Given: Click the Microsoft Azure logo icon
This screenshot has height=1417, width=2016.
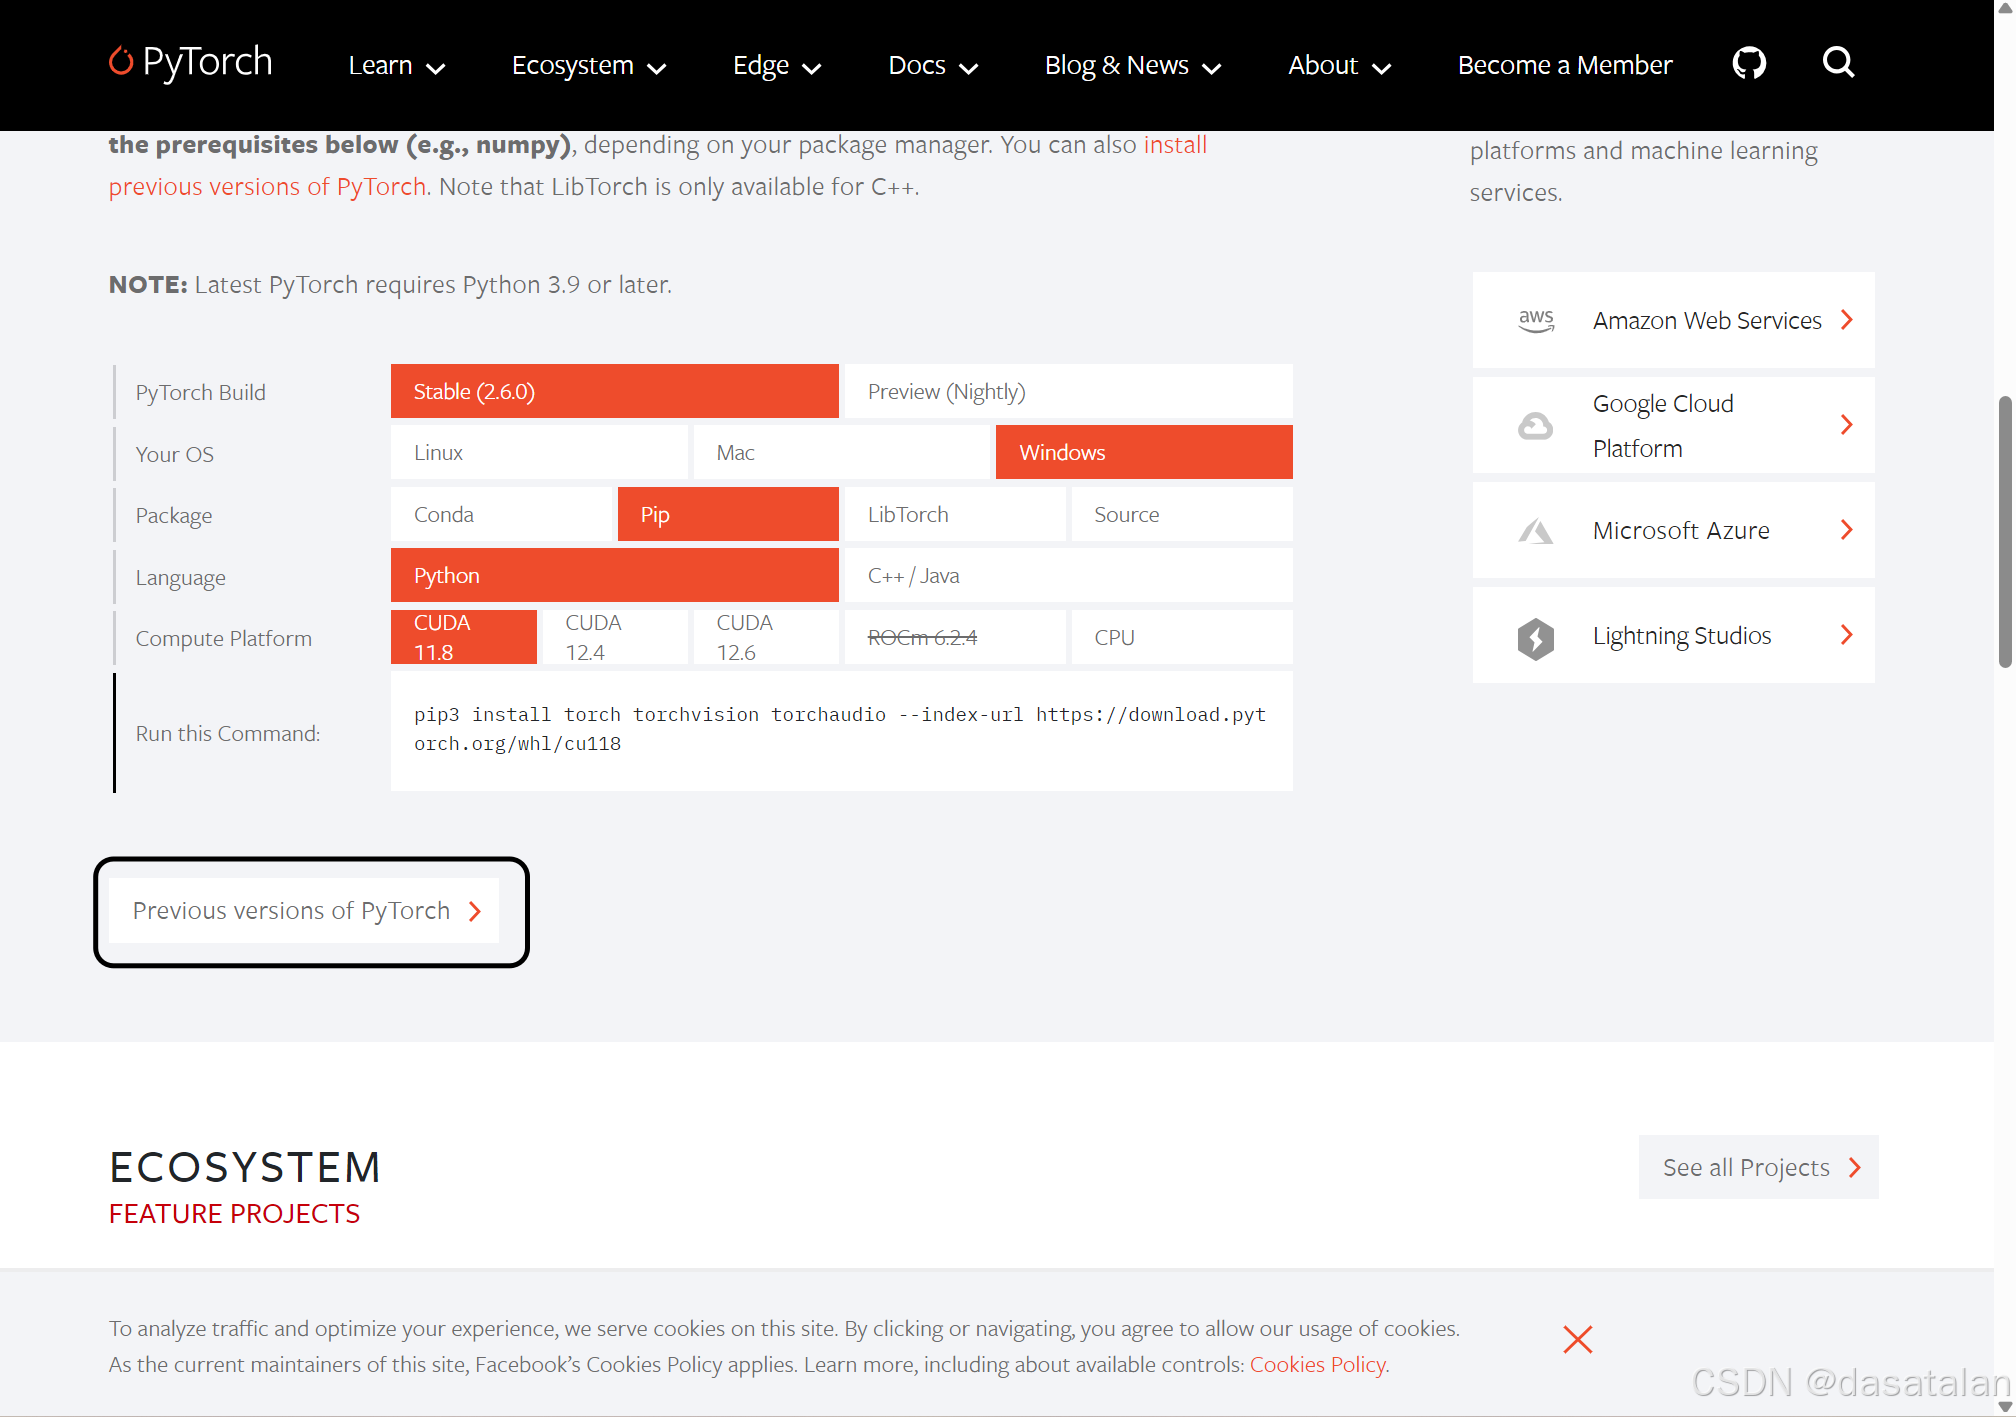Looking at the screenshot, I should 1536,531.
